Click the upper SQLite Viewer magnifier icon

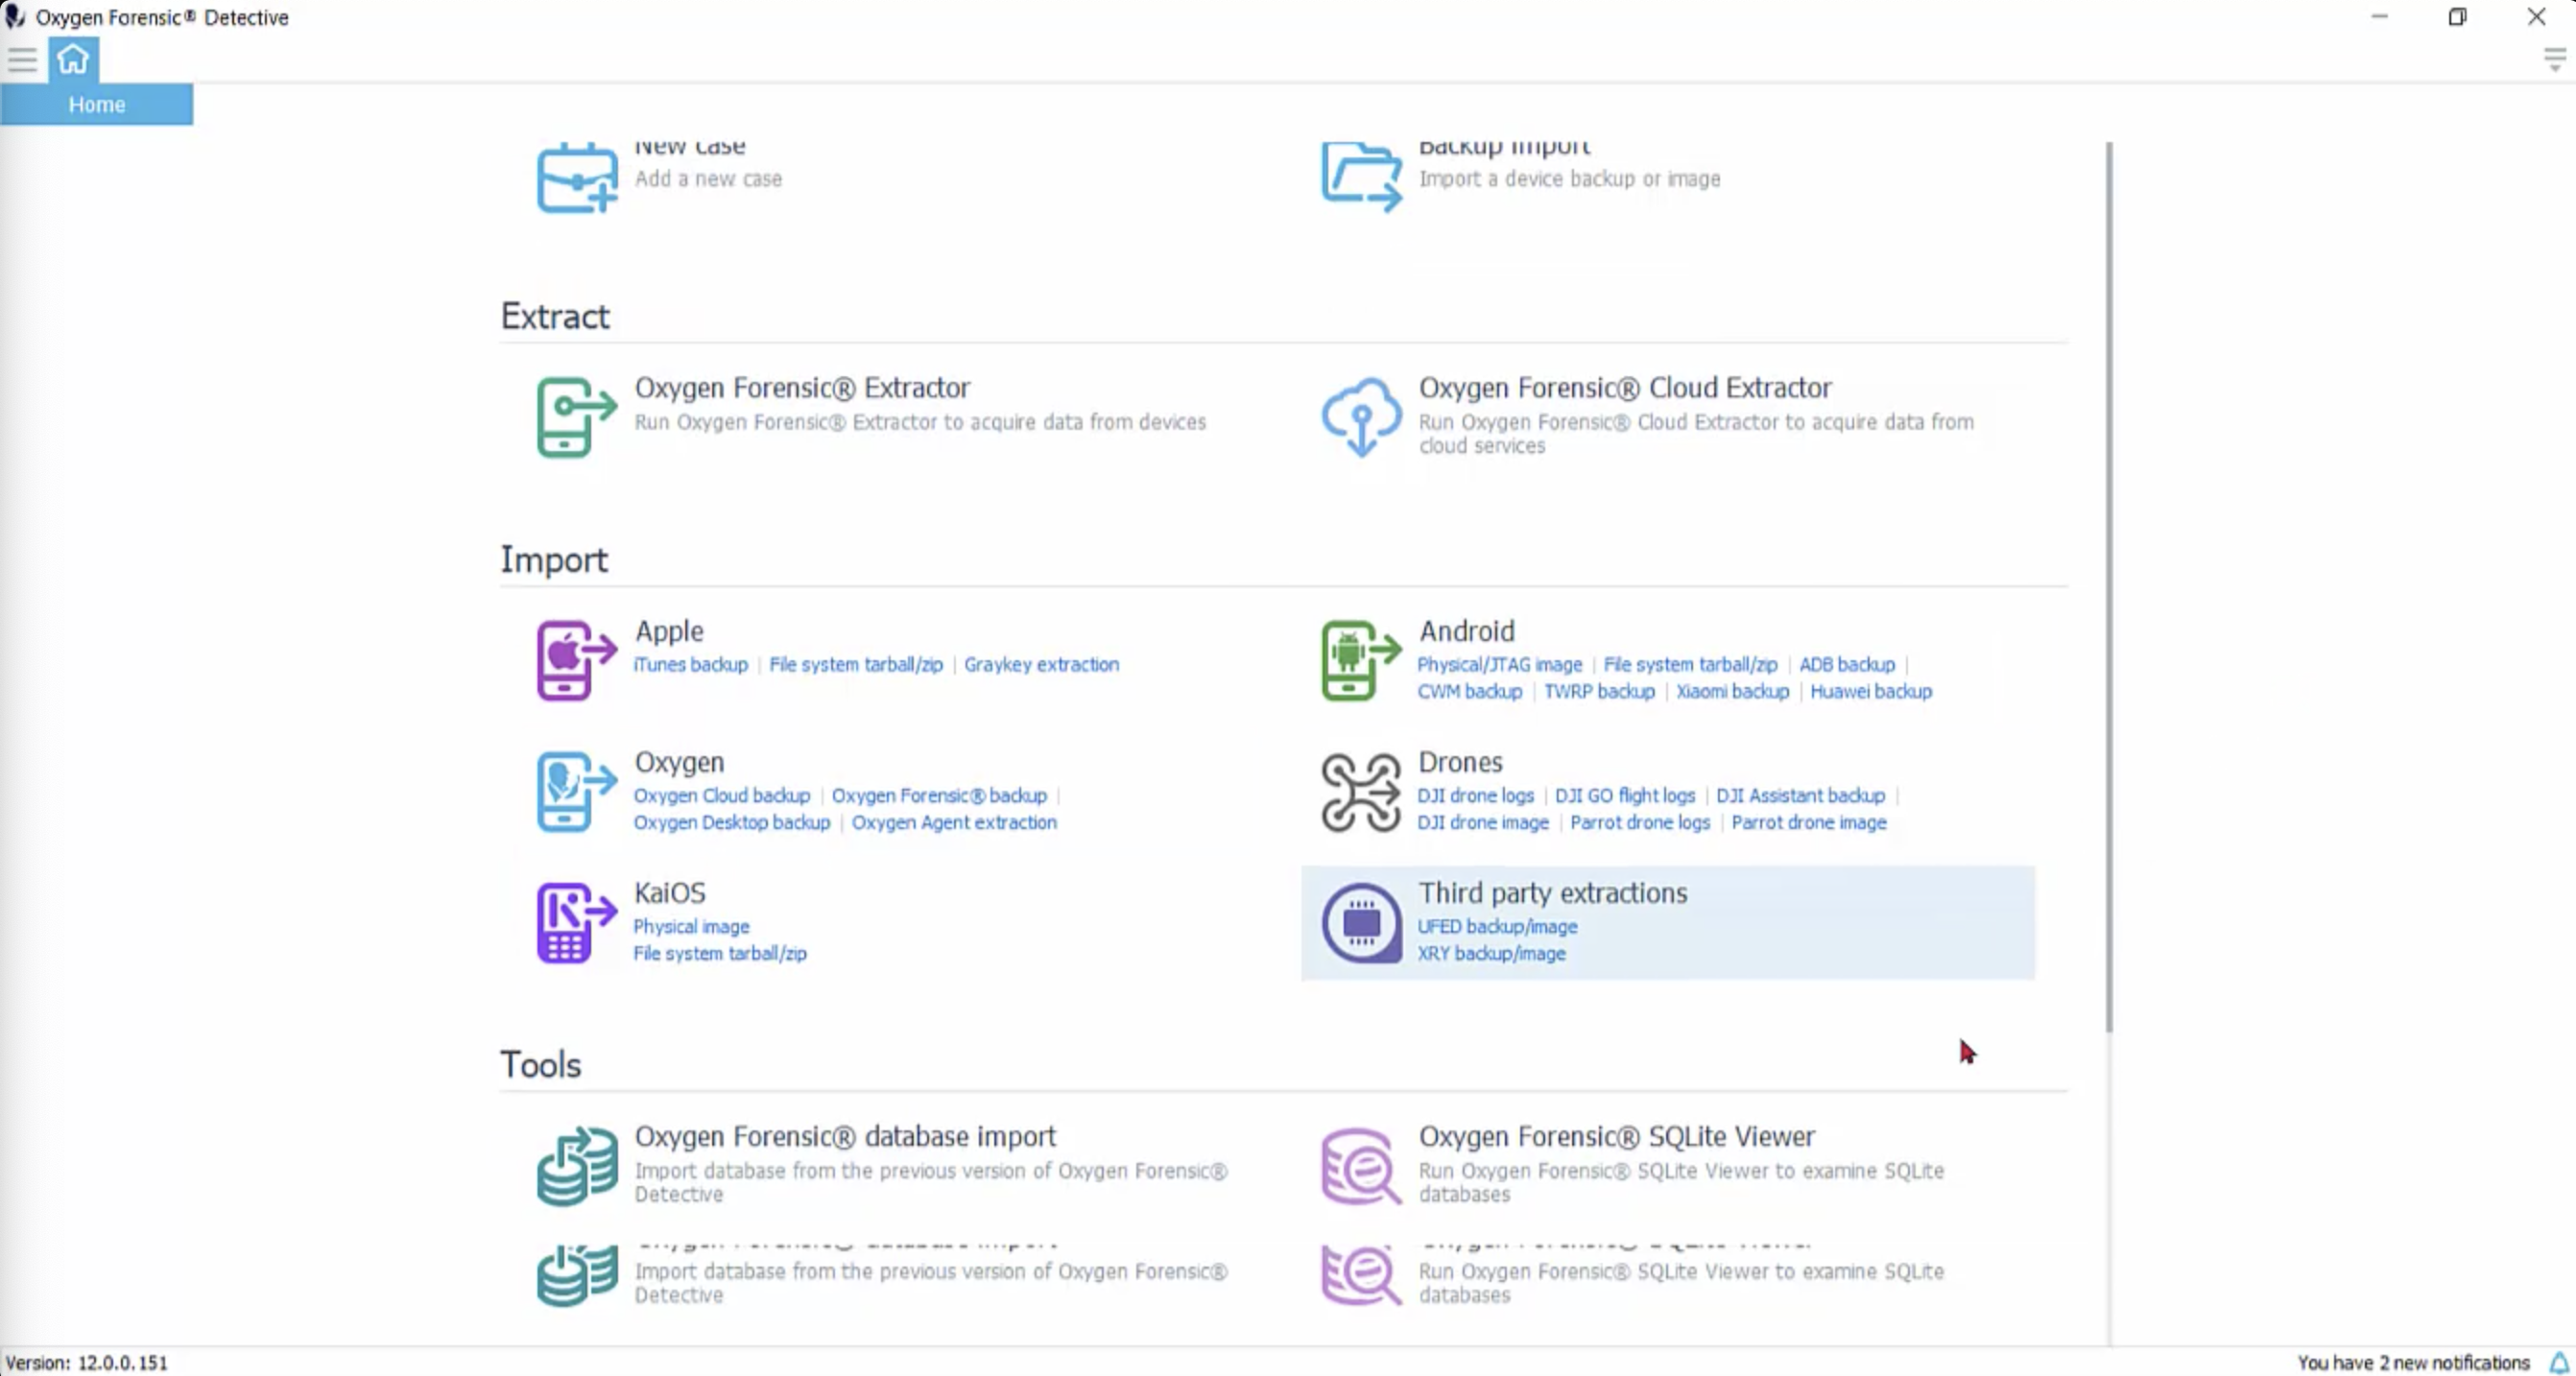coord(1361,1166)
